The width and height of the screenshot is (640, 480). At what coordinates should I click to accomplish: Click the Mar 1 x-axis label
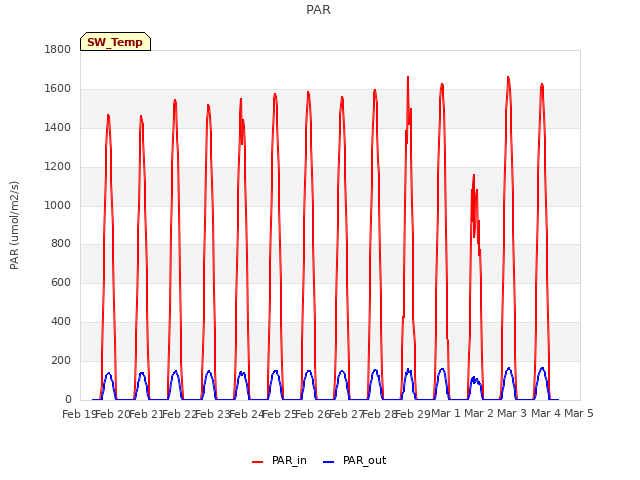pyautogui.click(x=446, y=413)
